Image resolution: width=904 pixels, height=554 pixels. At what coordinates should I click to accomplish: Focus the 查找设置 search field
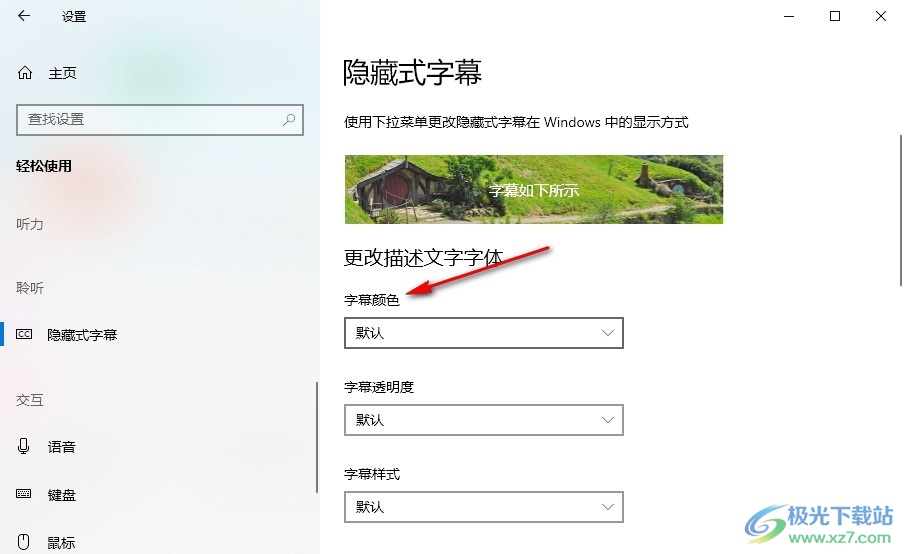pos(160,120)
